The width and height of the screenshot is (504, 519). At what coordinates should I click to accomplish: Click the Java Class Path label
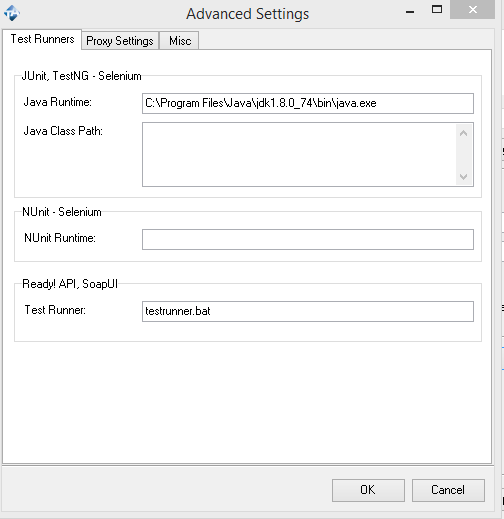click(x=63, y=131)
